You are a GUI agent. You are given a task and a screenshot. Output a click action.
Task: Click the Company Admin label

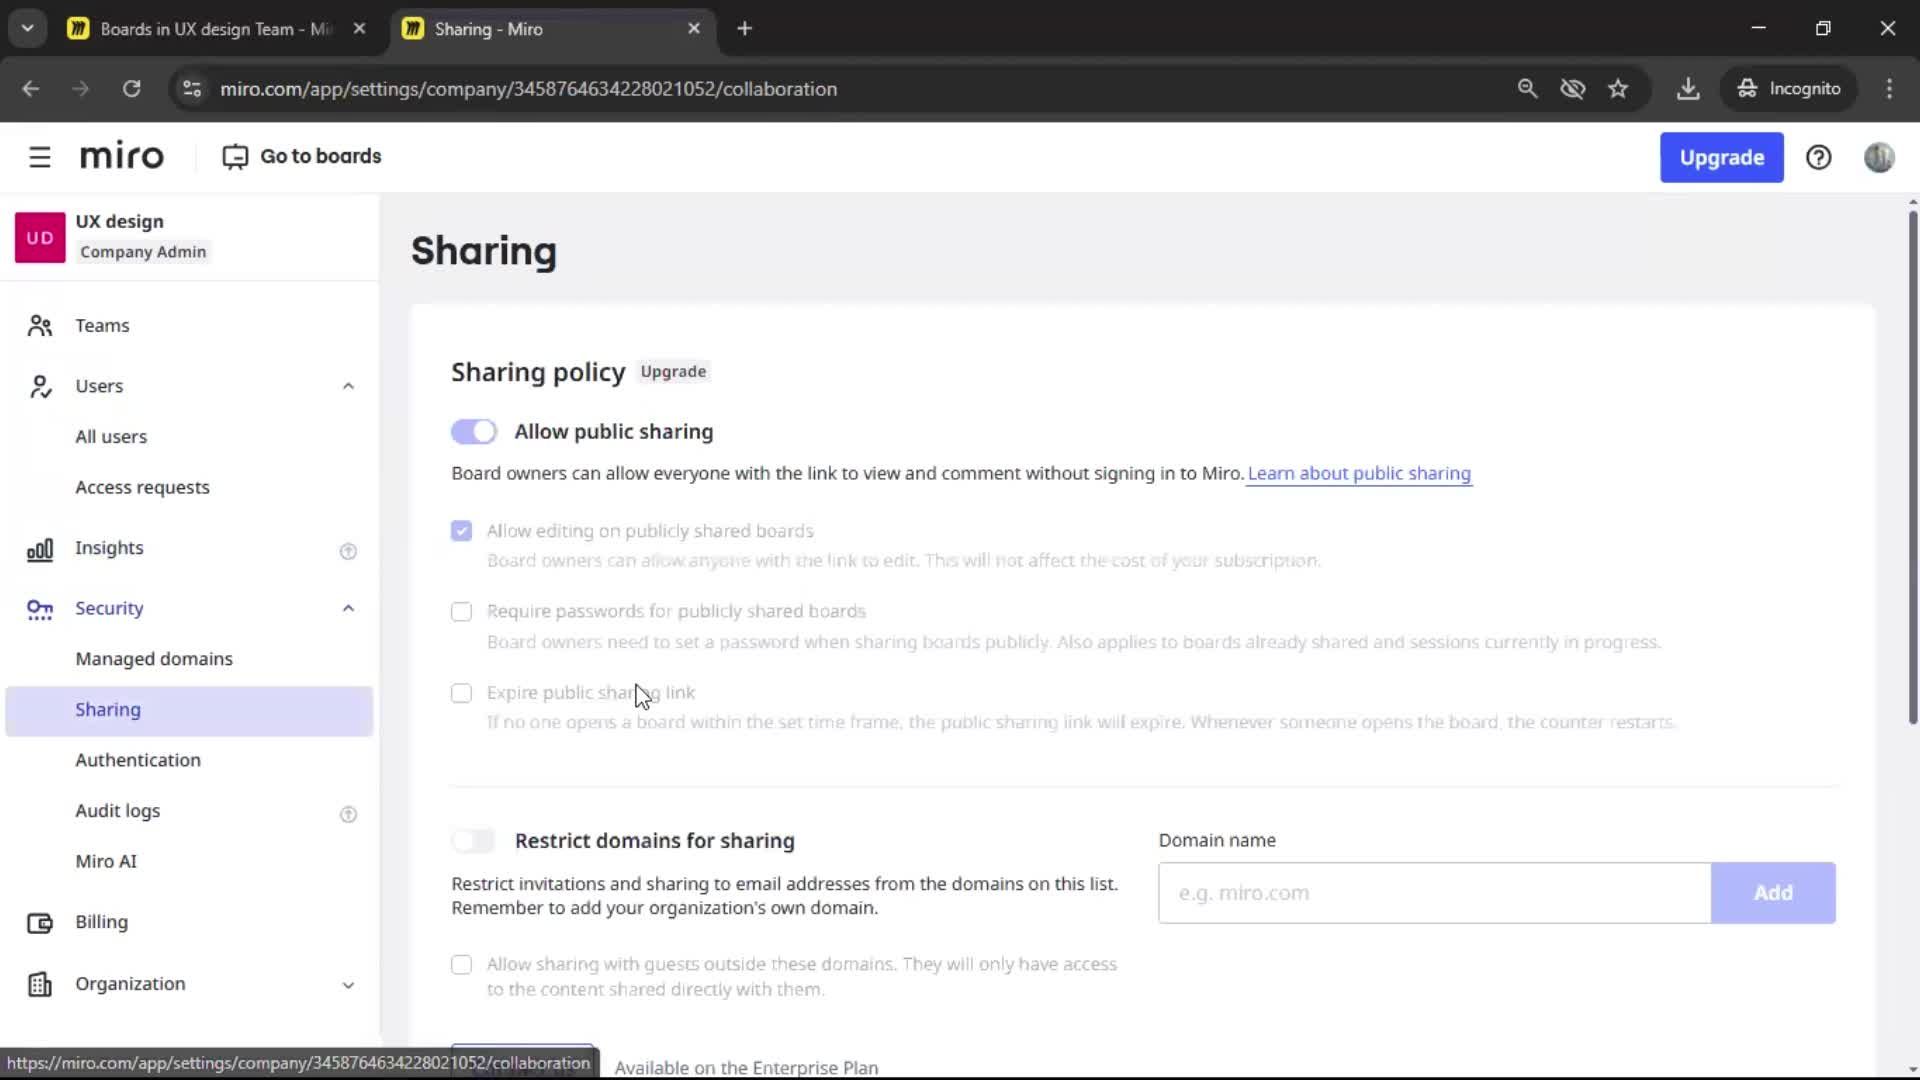click(x=143, y=252)
